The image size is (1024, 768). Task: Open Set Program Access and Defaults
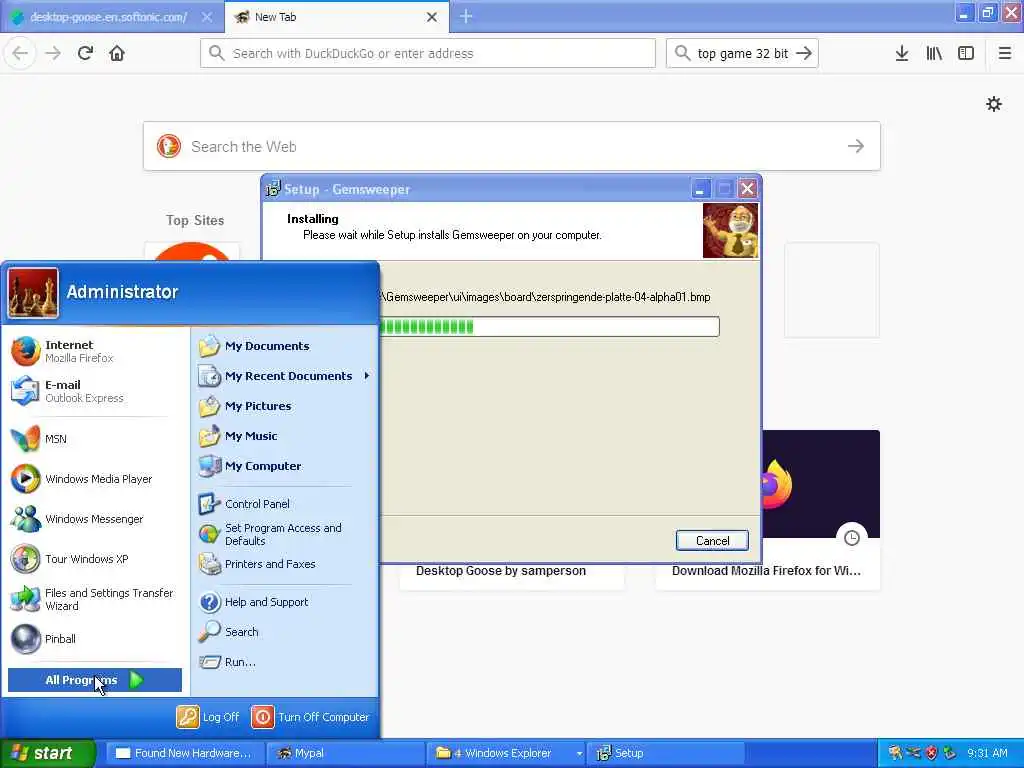(285, 534)
